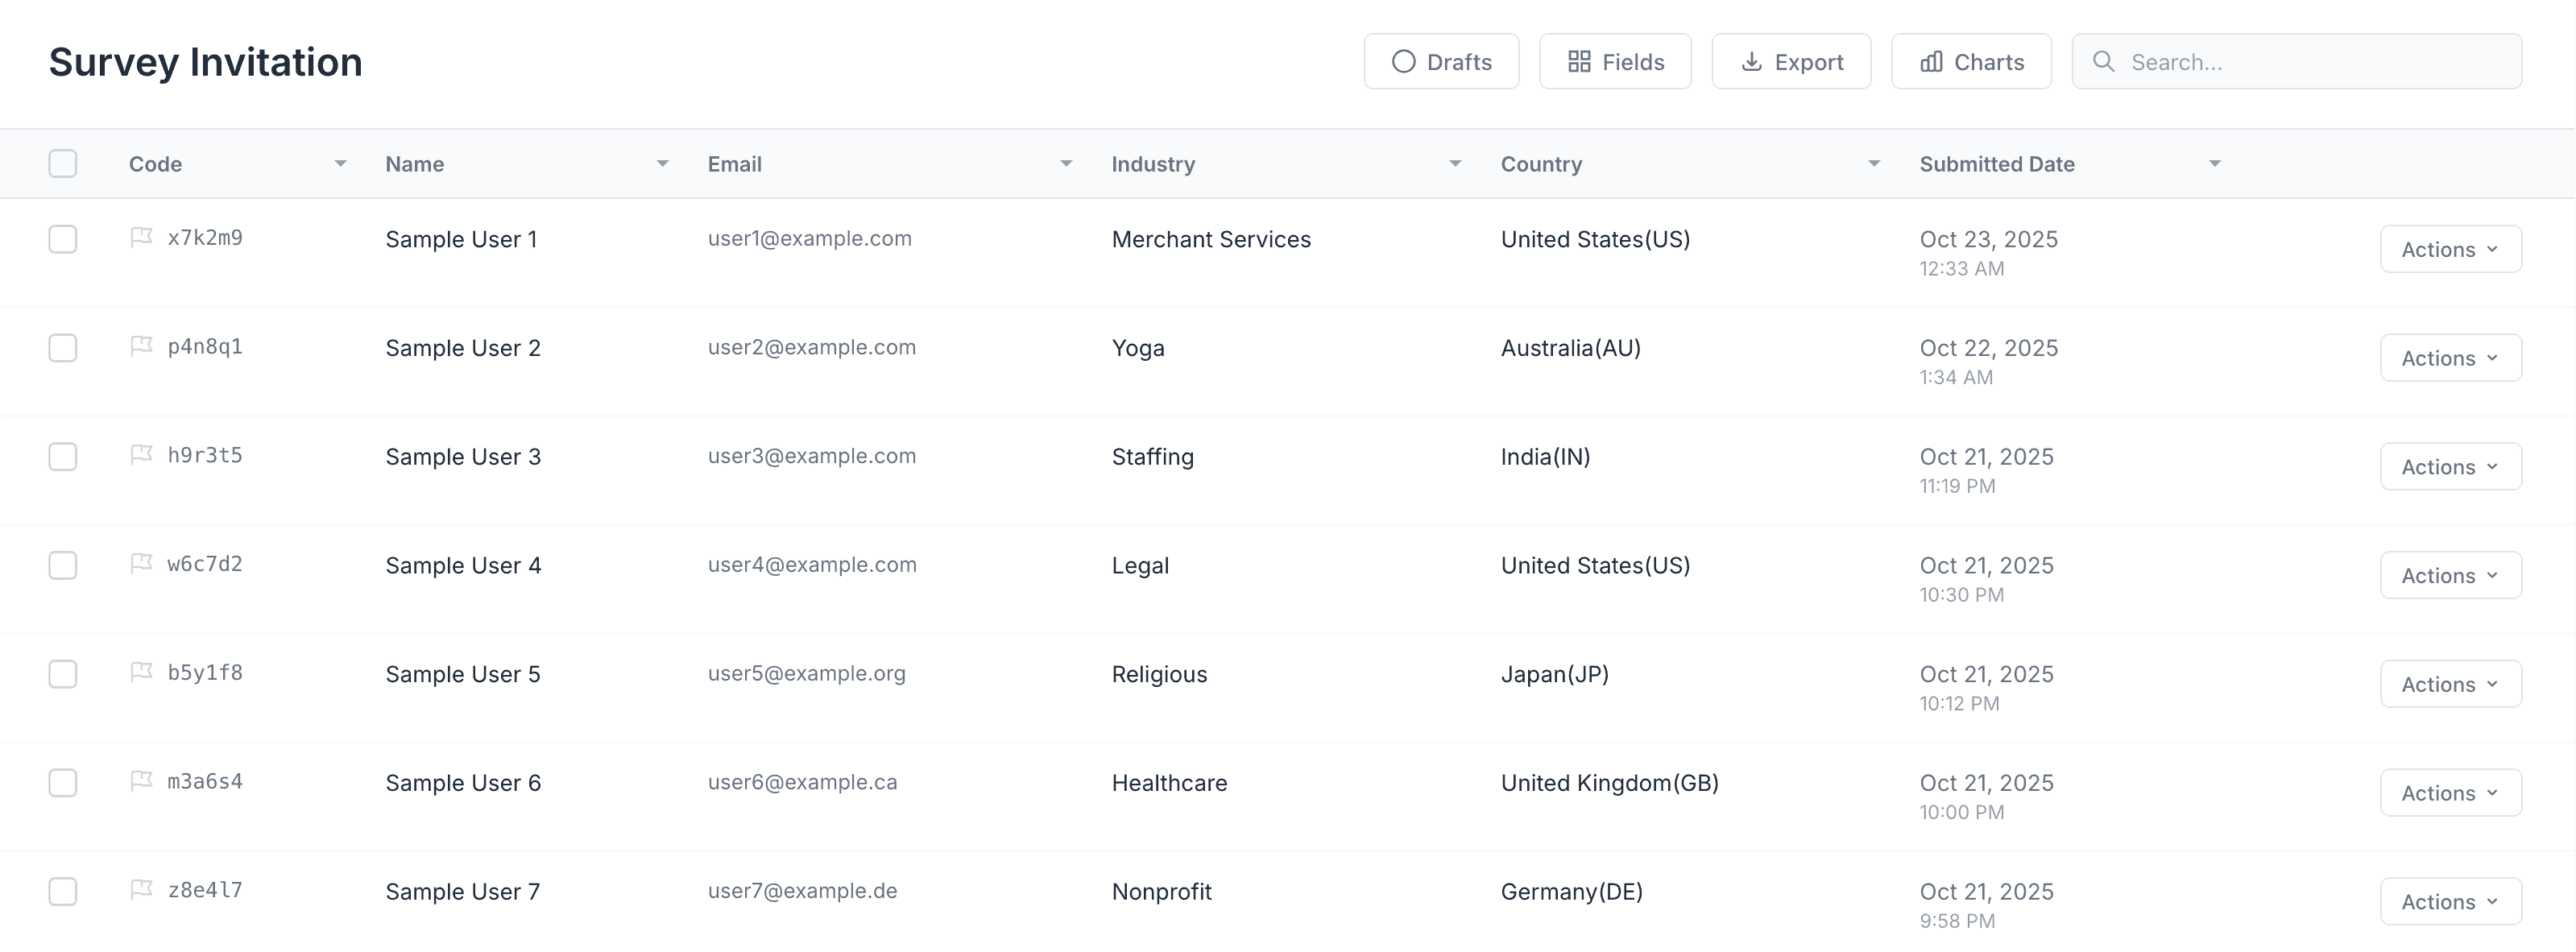Export the survey data
The height and width of the screenshot is (952, 2576).
pos(1790,61)
